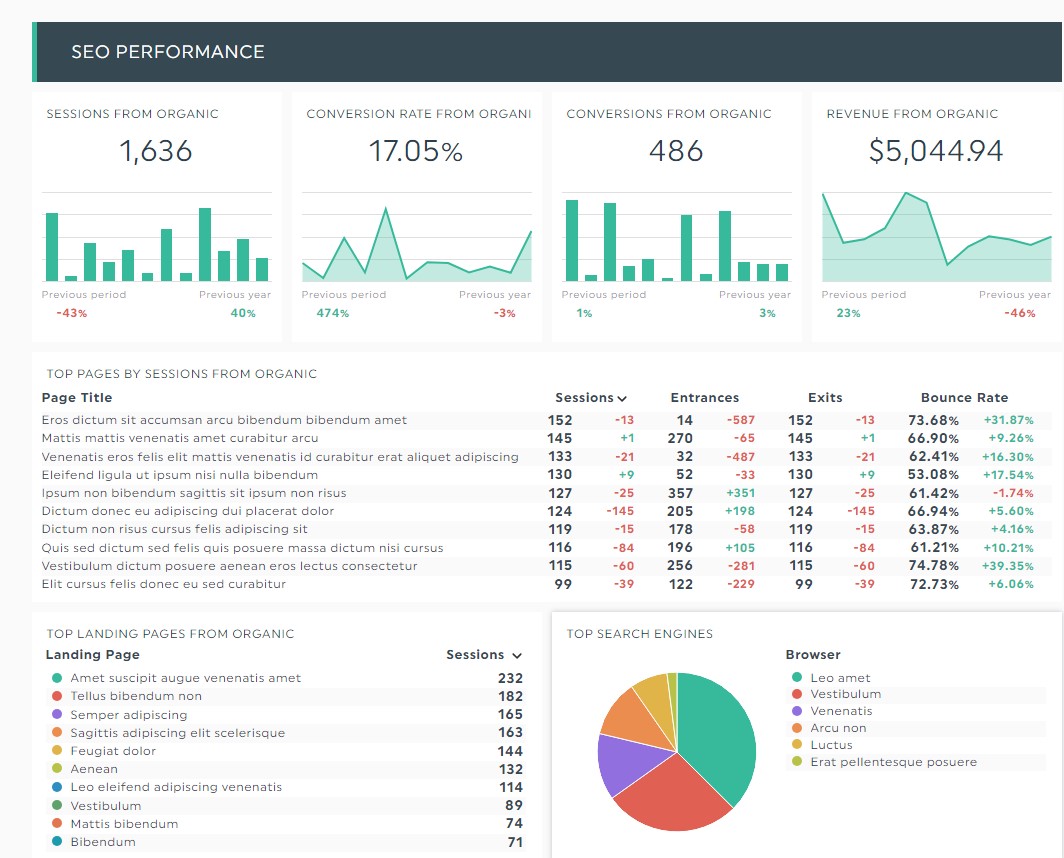Click the dot beside Erat pellentesque posuere

coord(797,762)
